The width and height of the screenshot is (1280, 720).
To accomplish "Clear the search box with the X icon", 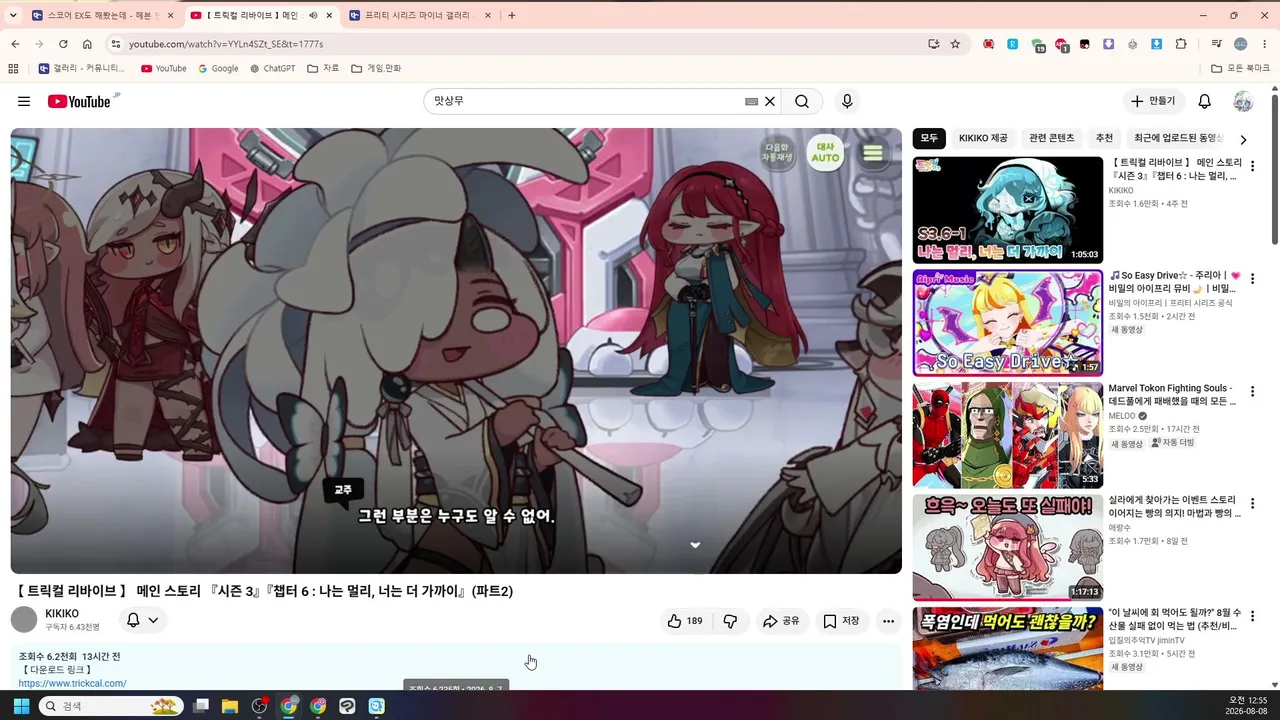I will [770, 101].
